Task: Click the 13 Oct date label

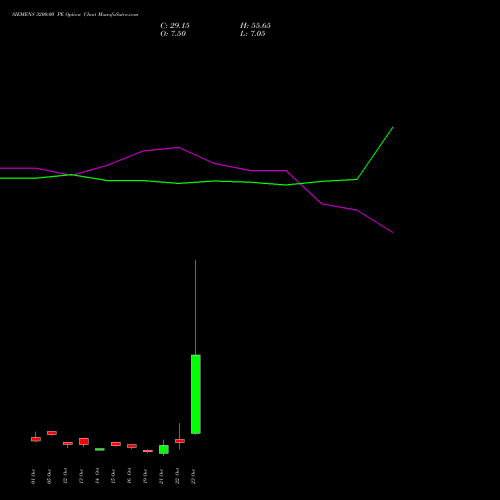Action: click(81, 476)
